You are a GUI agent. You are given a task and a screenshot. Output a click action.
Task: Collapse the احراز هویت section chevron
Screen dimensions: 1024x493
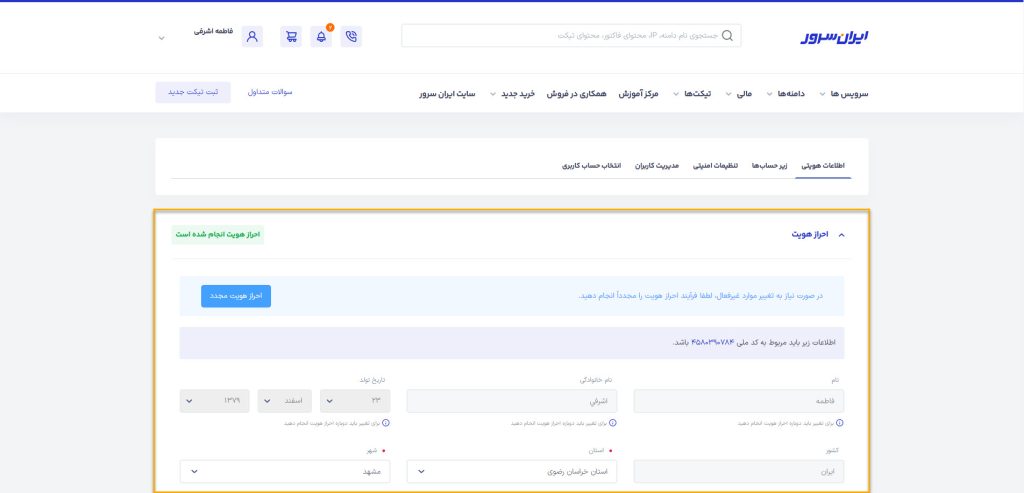click(x=841, y=235)
